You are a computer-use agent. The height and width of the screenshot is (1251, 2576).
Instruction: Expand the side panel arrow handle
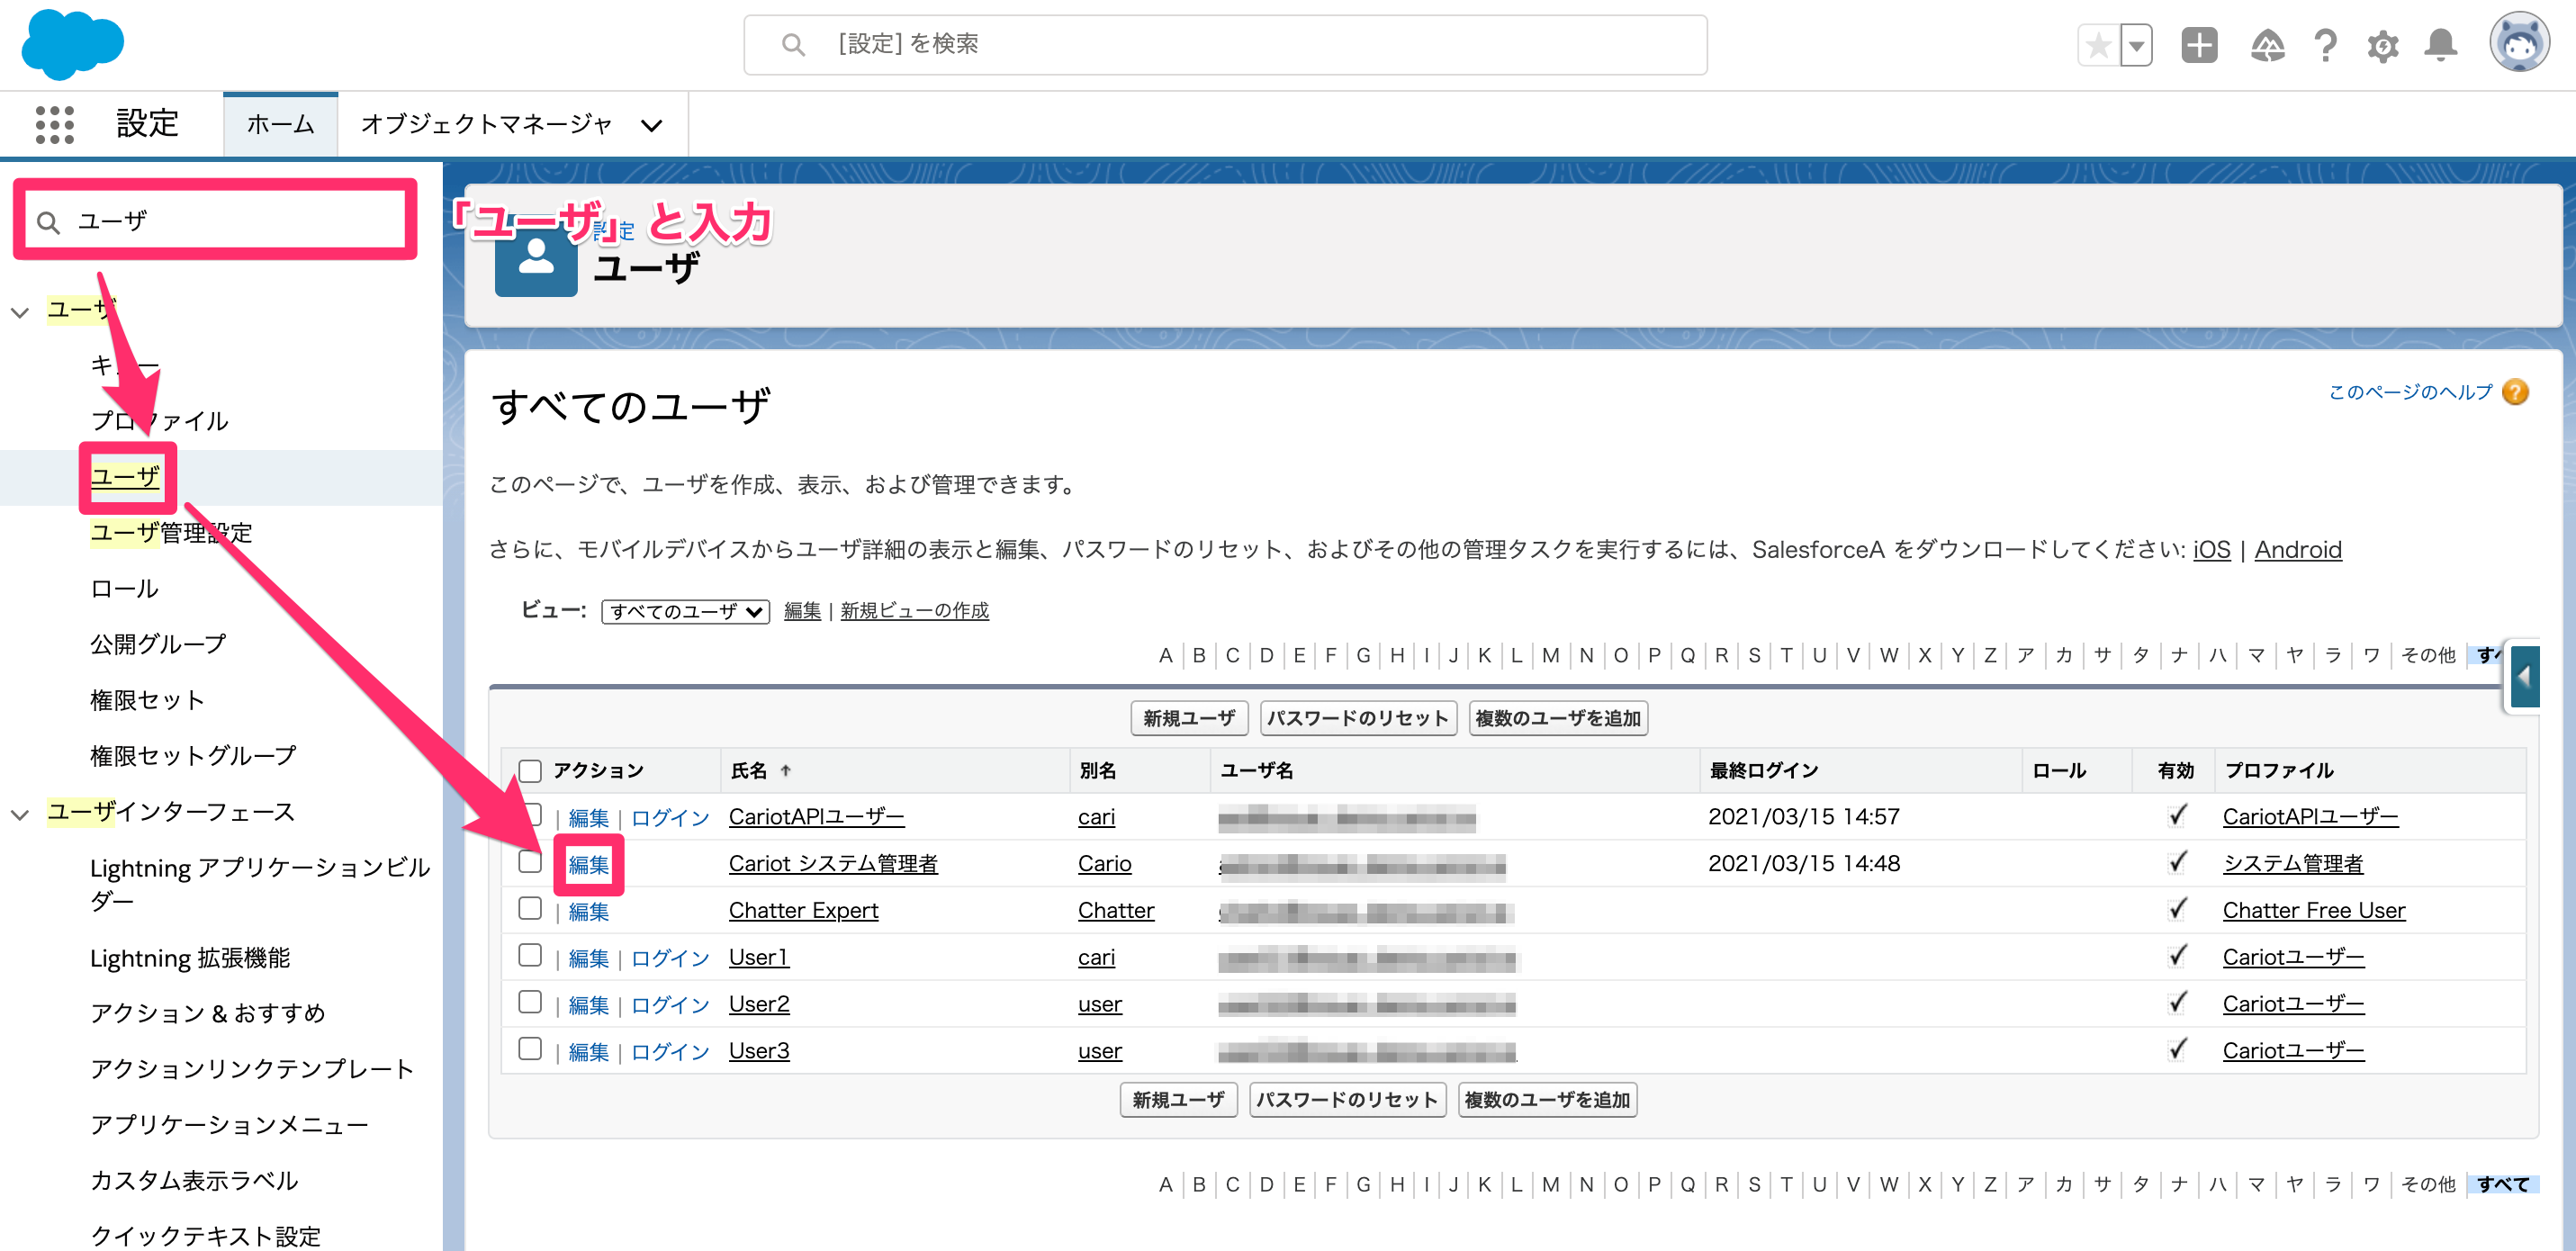tap(2524, 677)
